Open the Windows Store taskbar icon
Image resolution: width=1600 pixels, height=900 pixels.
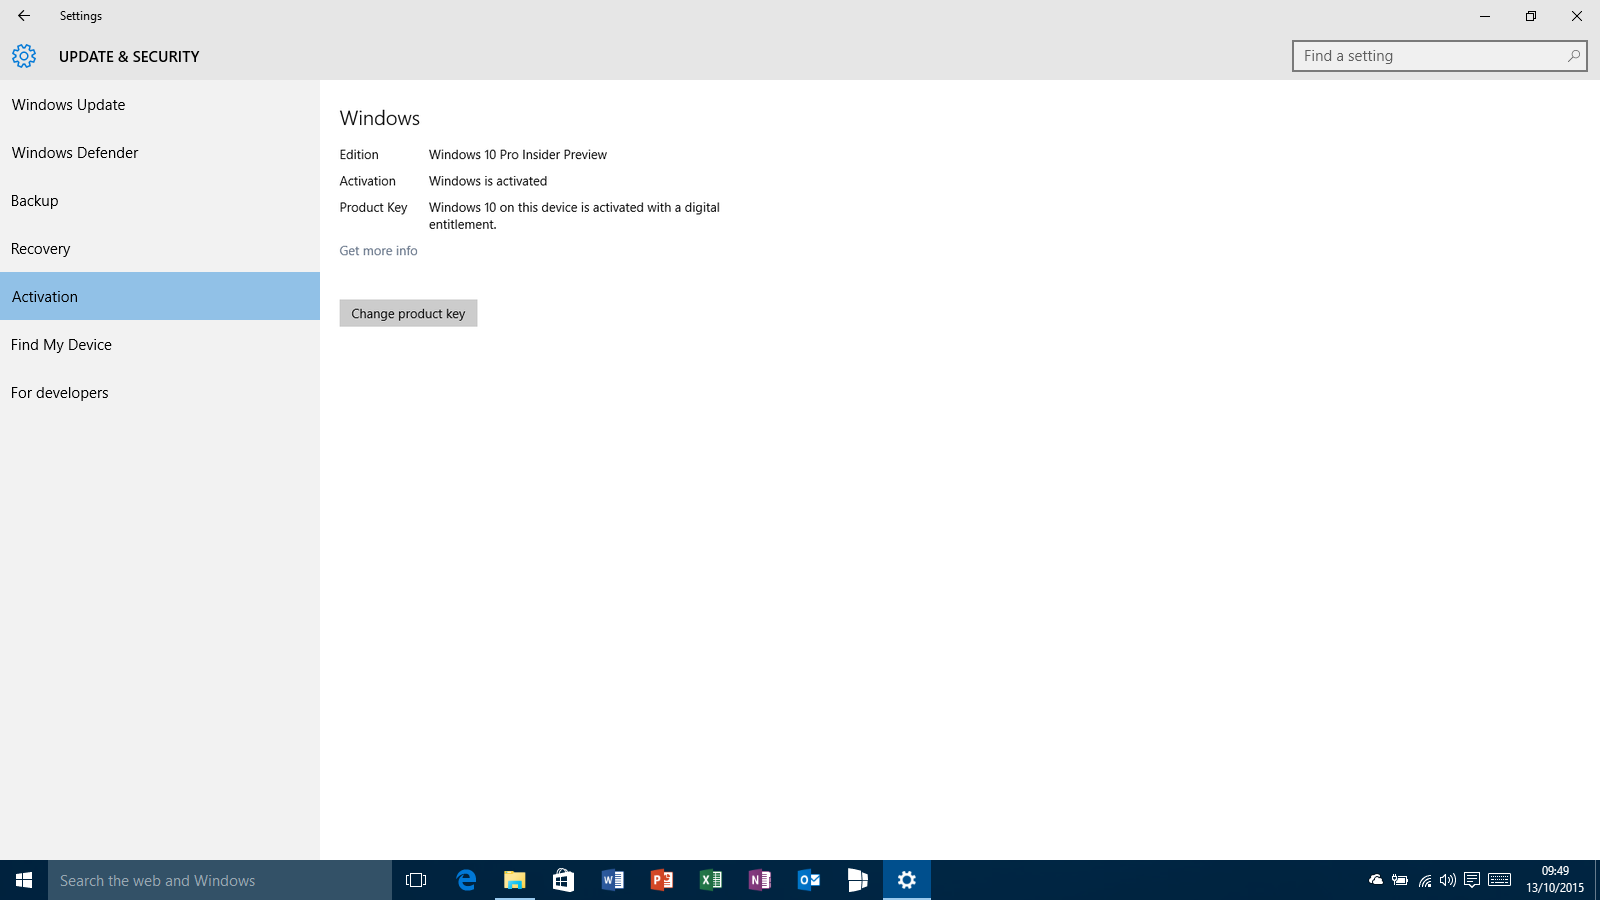point(563,880)
